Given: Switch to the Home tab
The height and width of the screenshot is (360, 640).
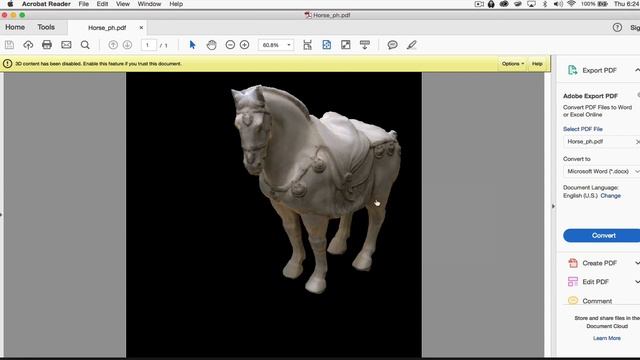Looking at the screenshot, I should 15,27.
